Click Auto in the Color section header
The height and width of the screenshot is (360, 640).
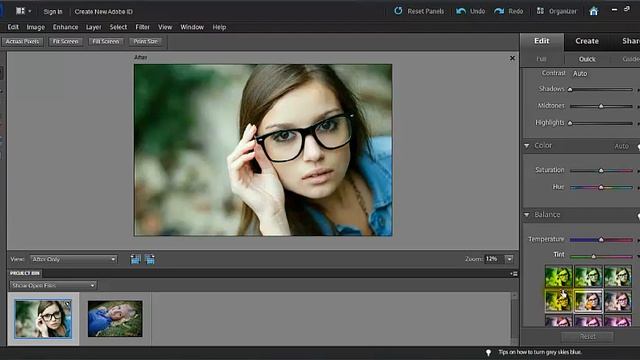[622, 146]
